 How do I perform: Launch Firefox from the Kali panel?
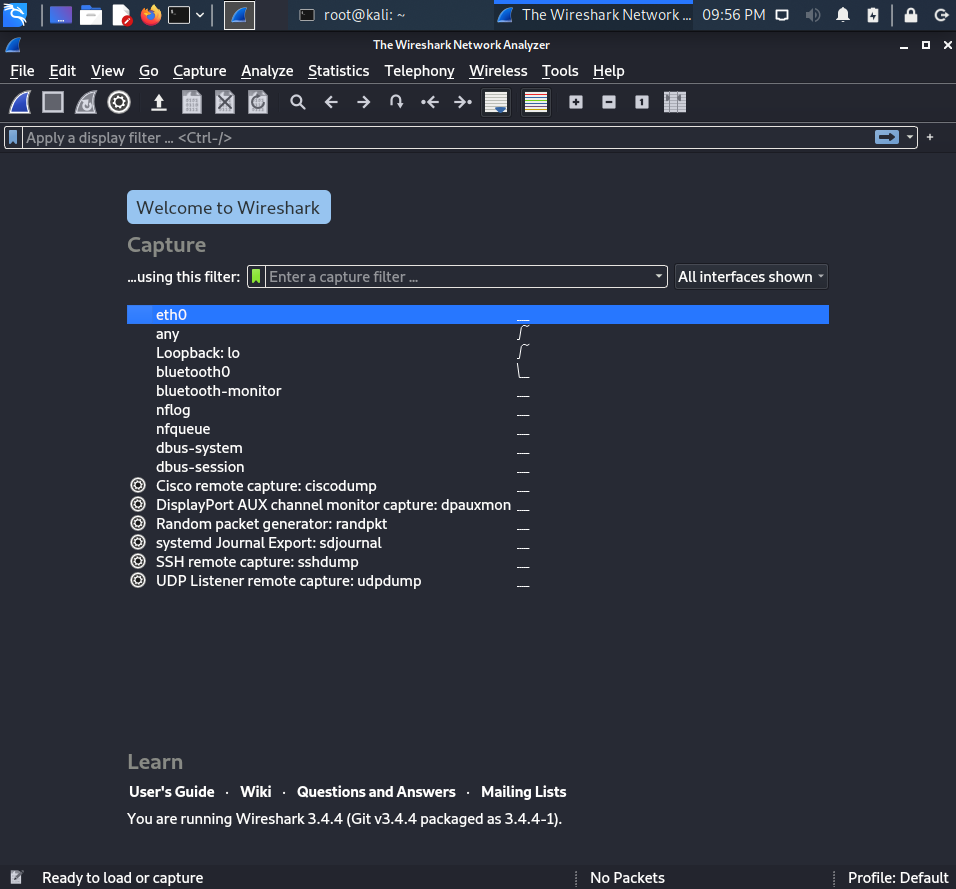151,15
